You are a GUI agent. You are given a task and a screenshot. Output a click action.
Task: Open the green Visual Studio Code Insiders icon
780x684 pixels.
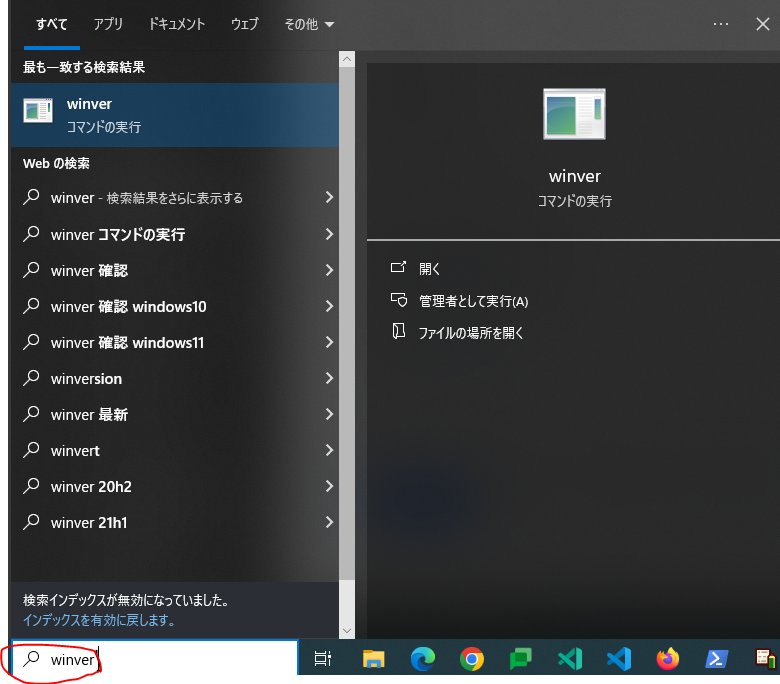click(570, 659)
